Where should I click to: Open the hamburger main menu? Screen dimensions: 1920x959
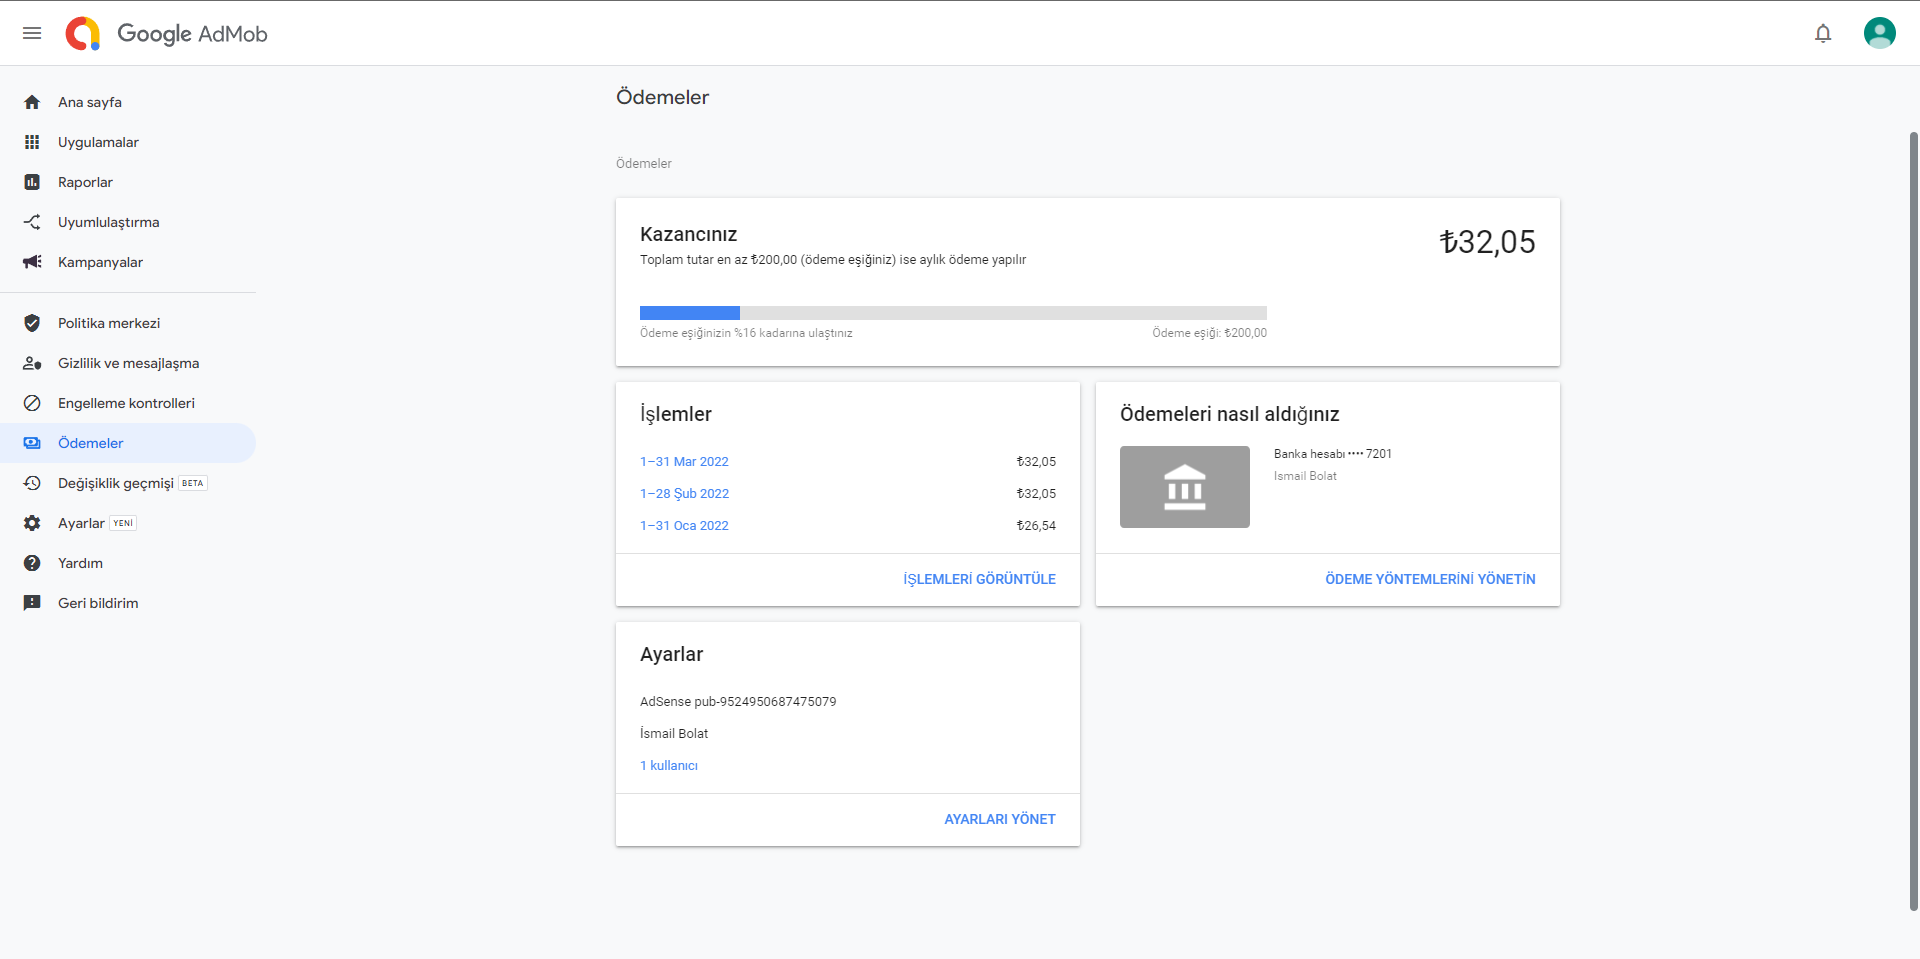coord(32,33)
